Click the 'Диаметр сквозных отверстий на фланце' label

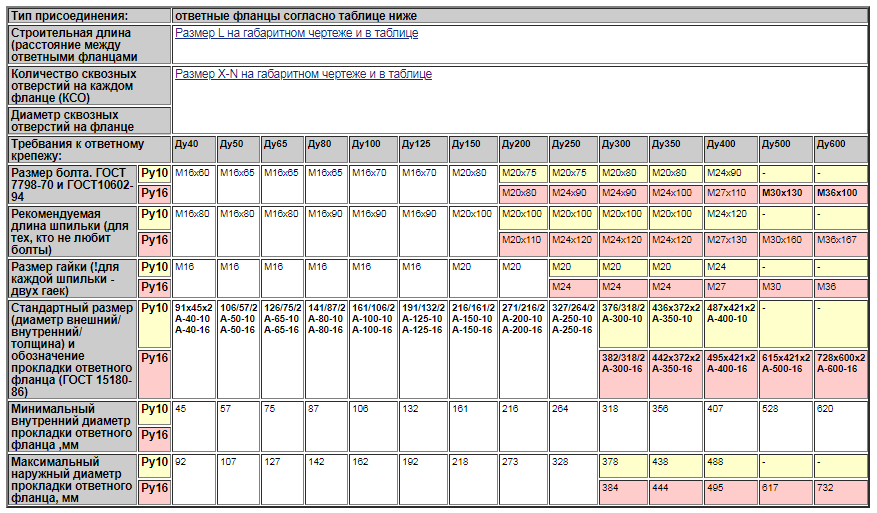click(x=89, y=120)
